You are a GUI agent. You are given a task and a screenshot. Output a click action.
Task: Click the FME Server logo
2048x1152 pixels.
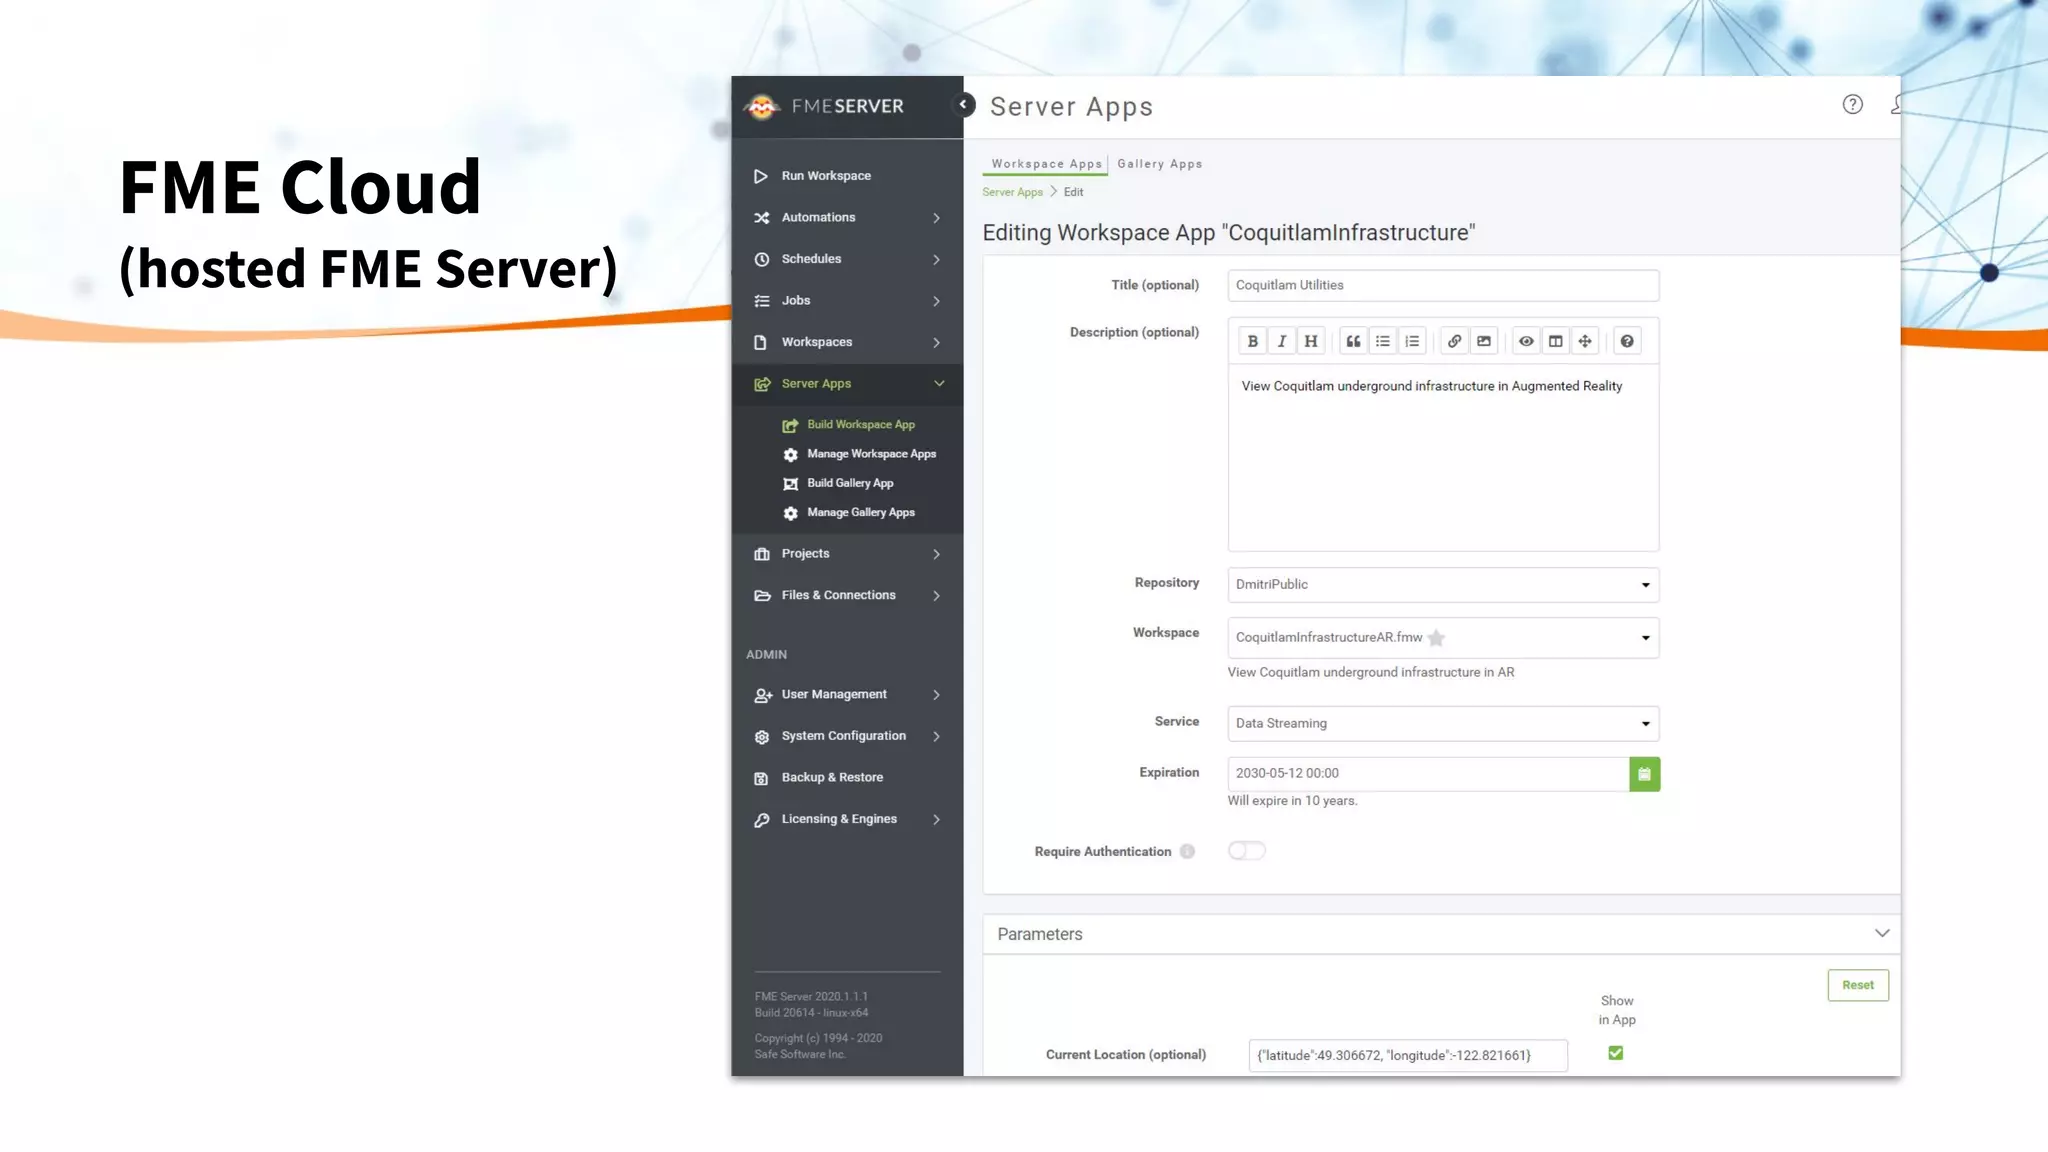click(x=824, y=106)
